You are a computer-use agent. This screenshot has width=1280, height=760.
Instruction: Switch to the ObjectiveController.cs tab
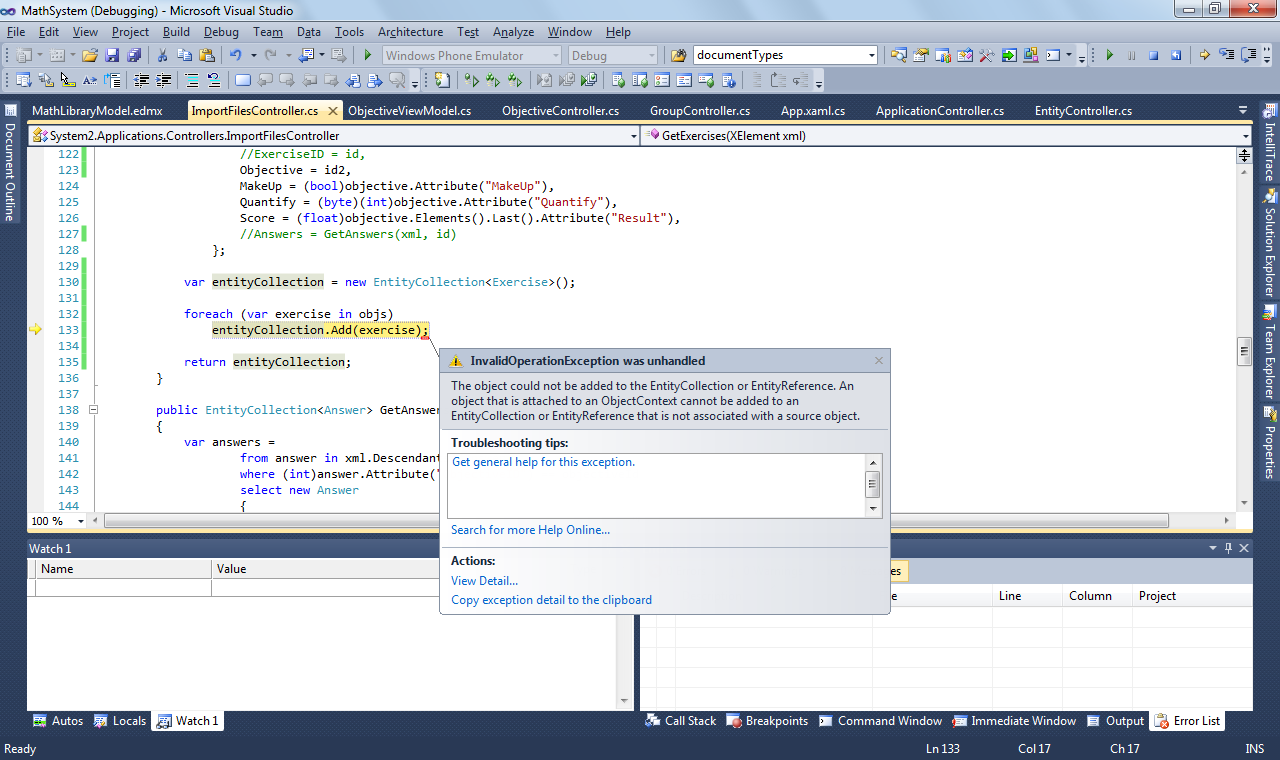tap(560, 111)
